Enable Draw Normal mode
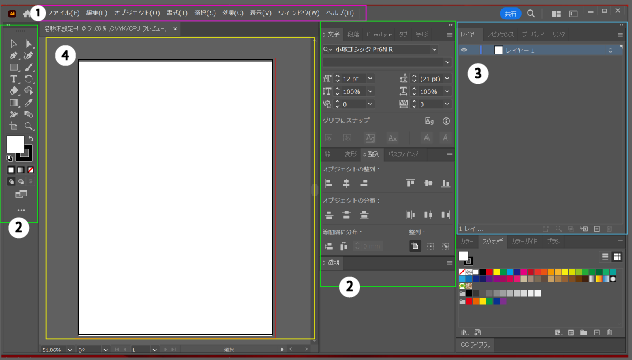The image size is (632, 360). [11, 181]
